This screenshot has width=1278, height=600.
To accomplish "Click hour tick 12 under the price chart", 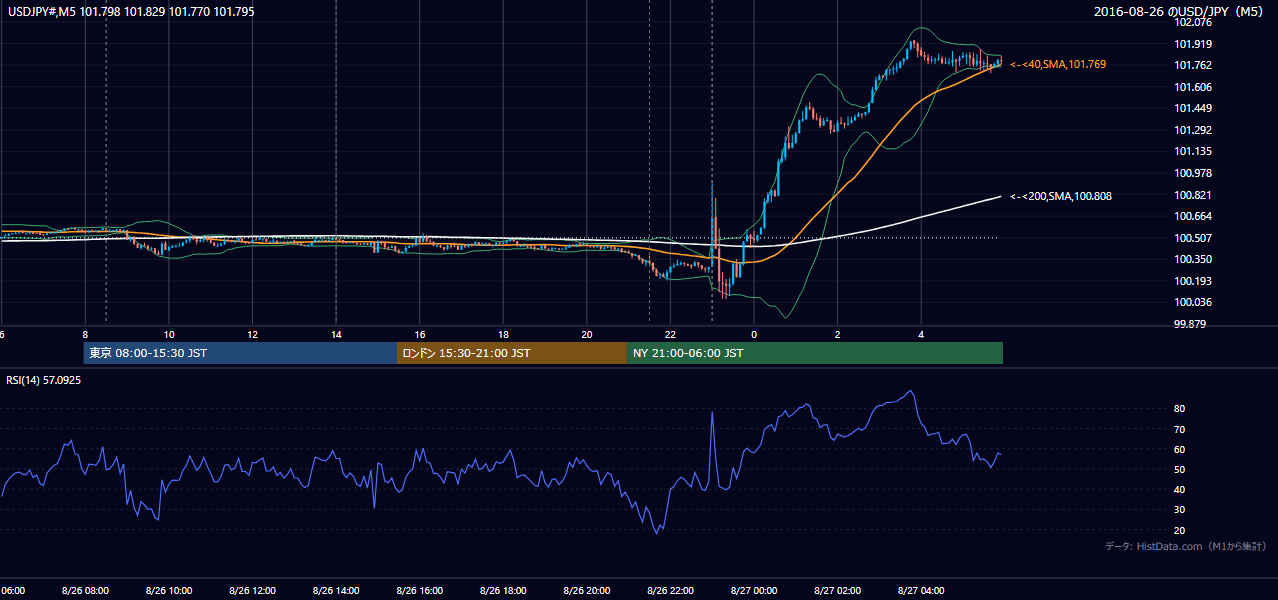I will [x=253, y=335].
